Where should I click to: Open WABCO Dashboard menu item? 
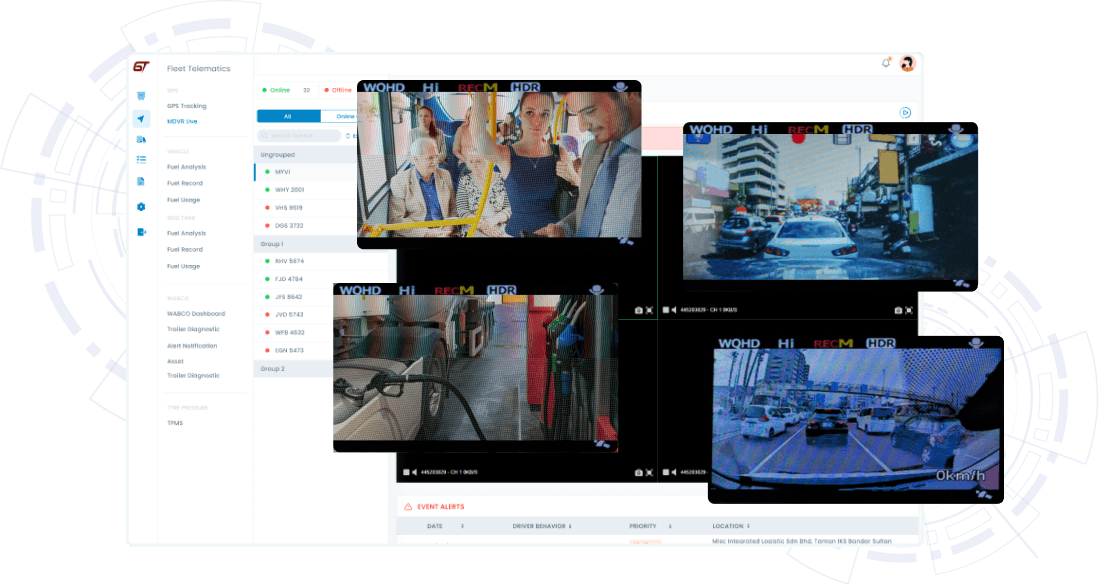click(x=195, y=313)
